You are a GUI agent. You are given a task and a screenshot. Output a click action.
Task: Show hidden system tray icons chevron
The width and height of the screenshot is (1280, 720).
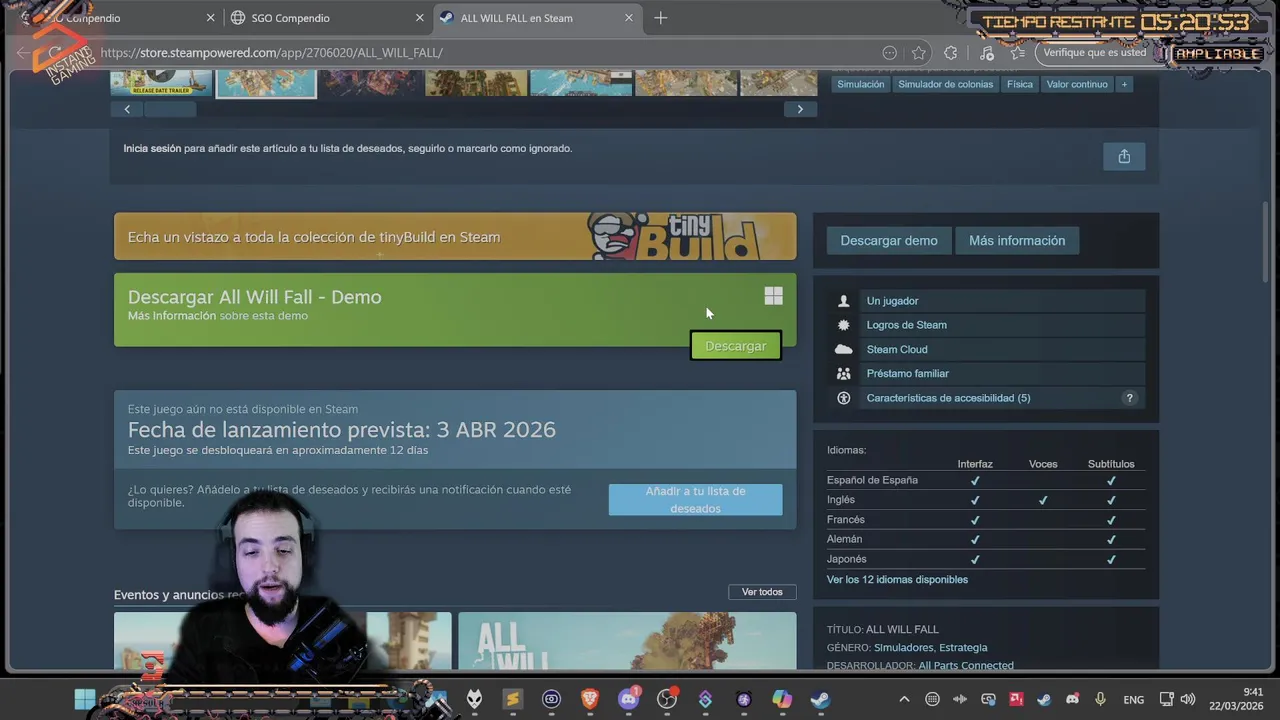(904, 699)
